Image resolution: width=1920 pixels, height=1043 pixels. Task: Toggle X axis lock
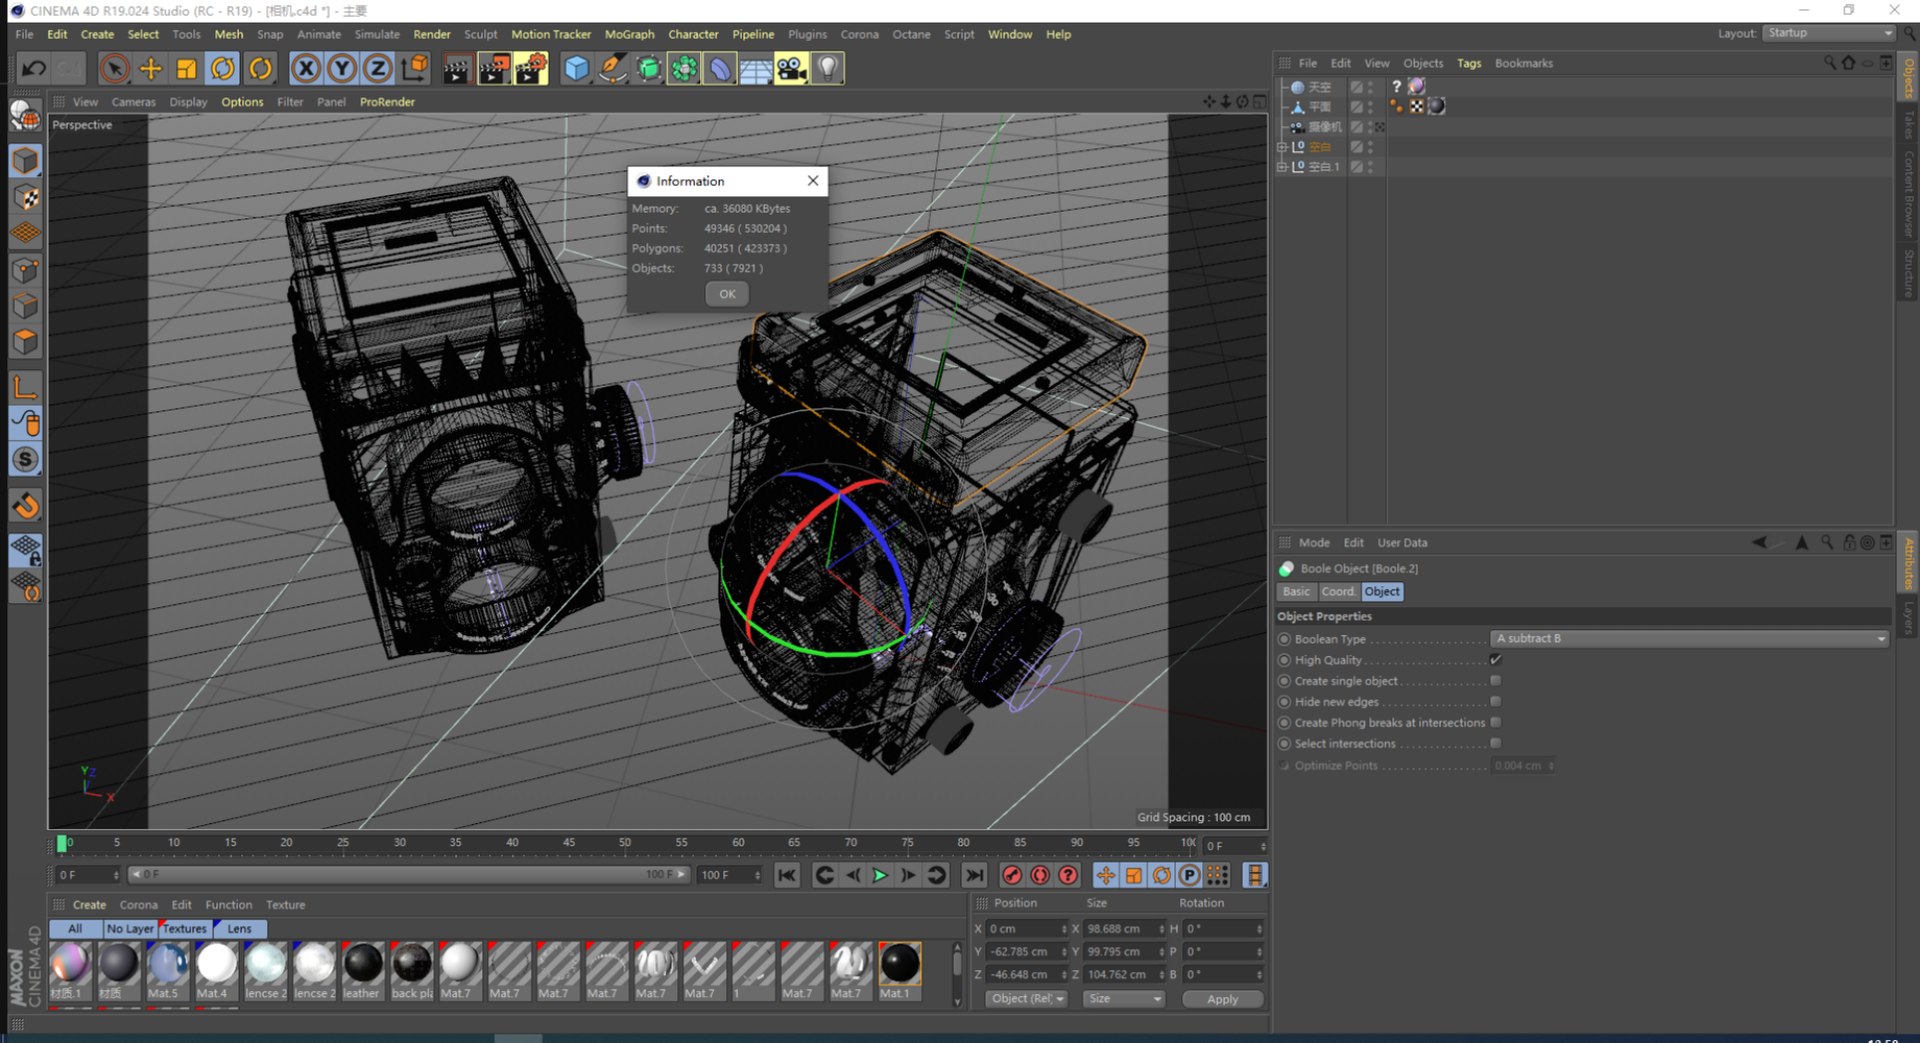[x=305, y=68]
